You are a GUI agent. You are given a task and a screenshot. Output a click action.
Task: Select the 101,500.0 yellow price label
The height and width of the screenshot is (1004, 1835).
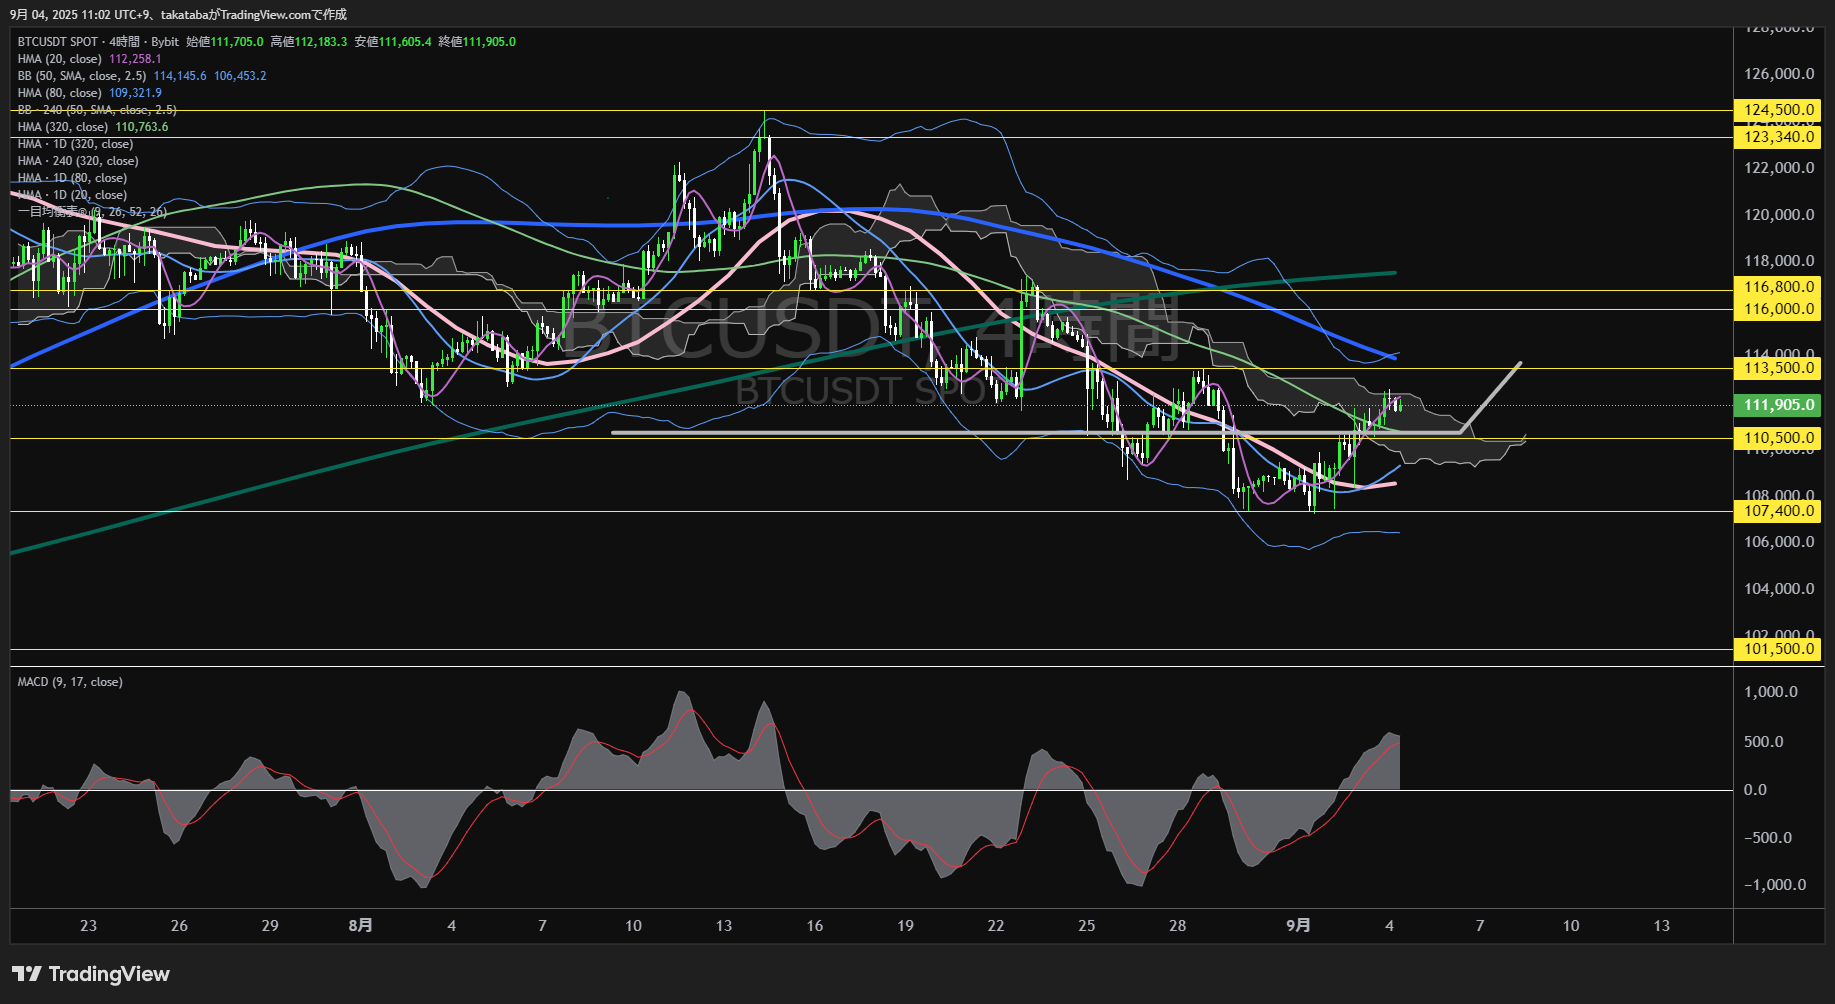(x=1778, y=649)
